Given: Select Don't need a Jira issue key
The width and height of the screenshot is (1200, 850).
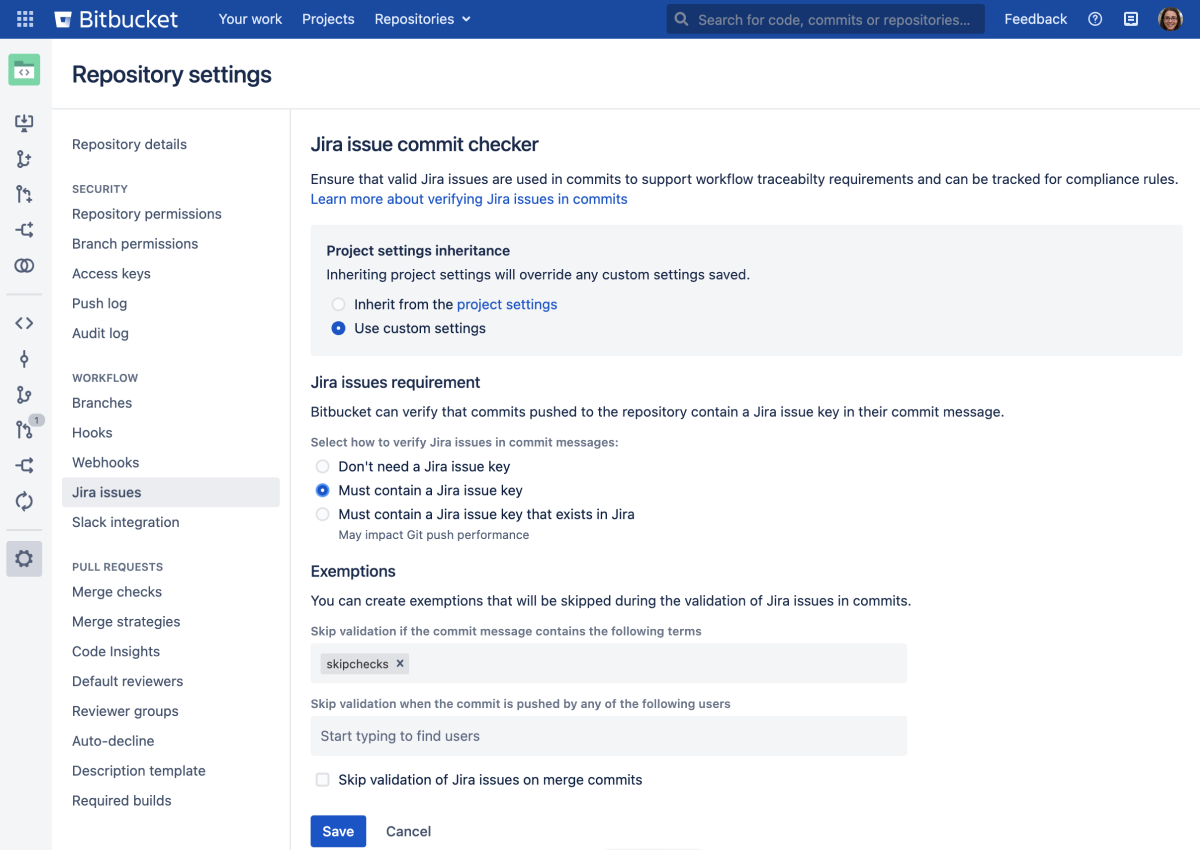Looking at the screenshot, I should [x=322, y=466].
